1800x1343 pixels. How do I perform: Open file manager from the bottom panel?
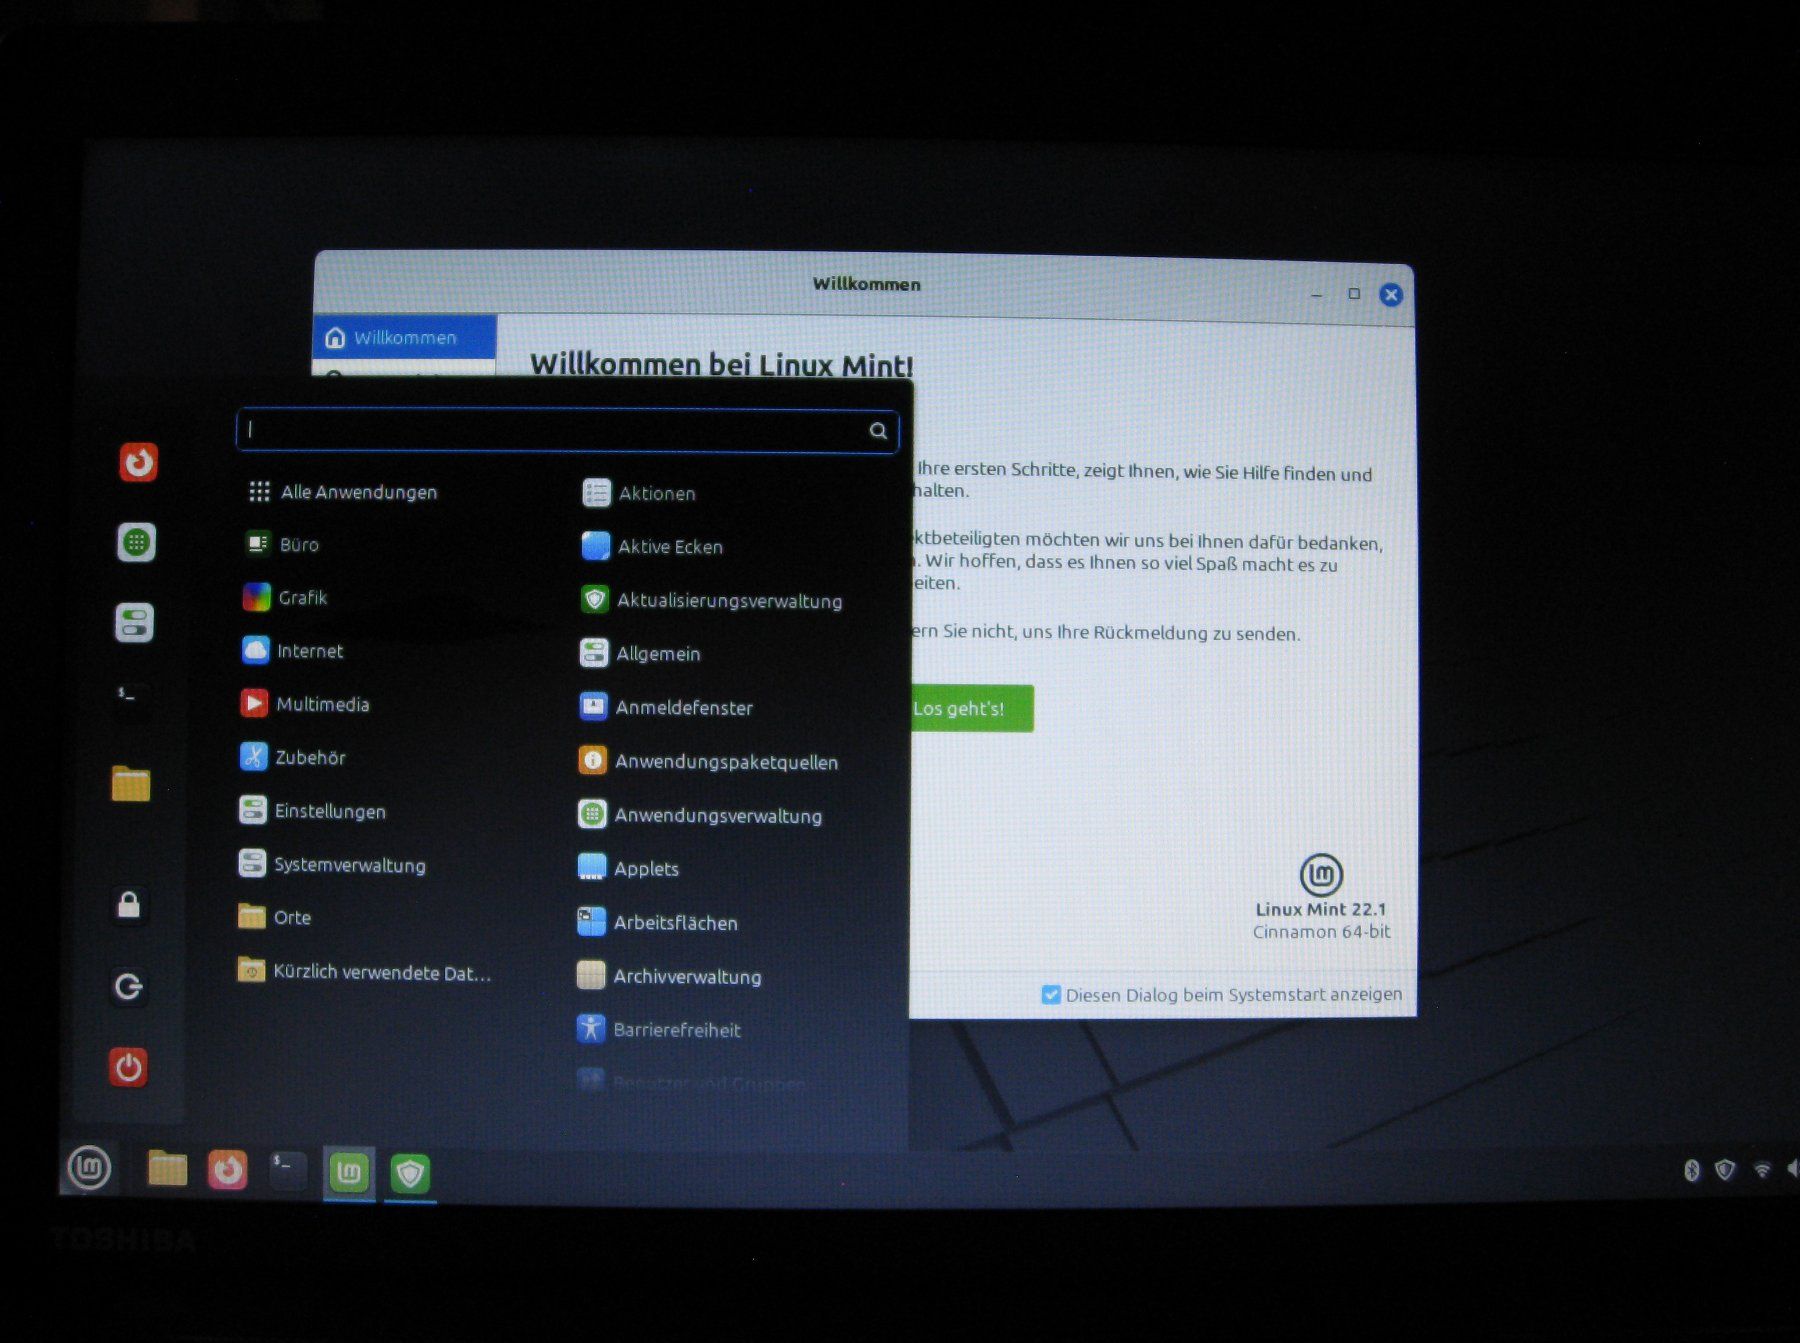coord(167,1168)
